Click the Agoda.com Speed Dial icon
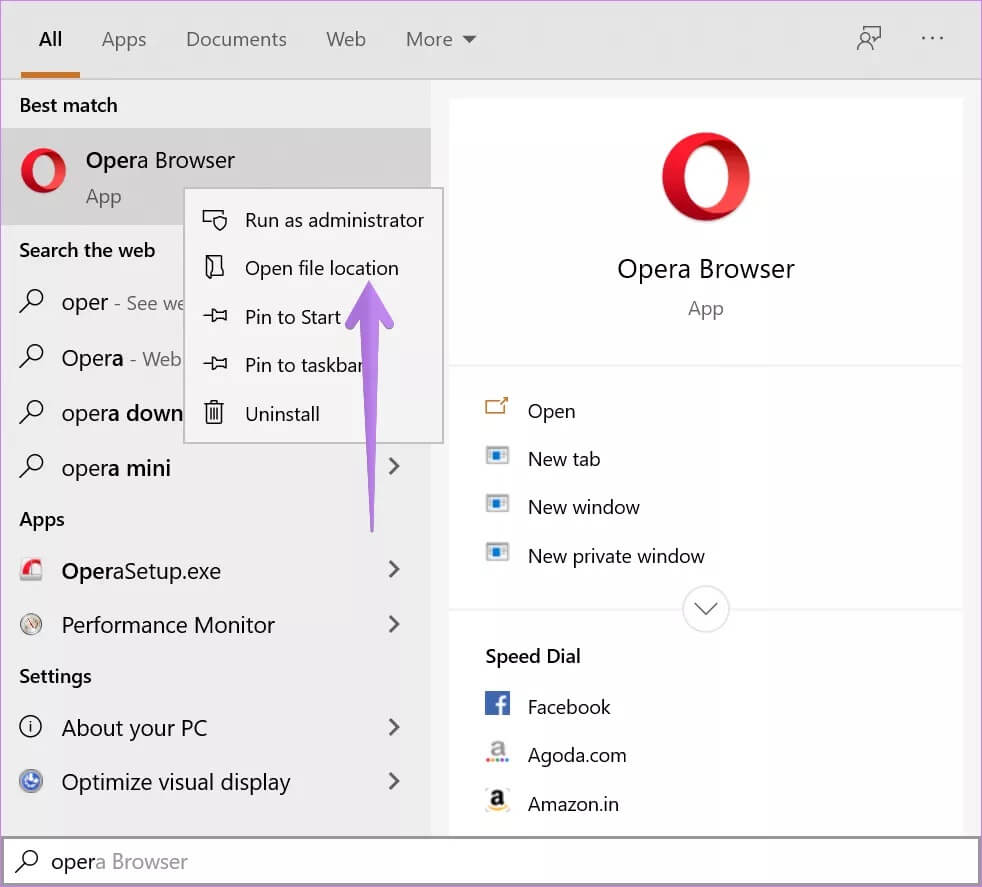Image resolution: width=982 pixels, height=887 pixels. pos(497,752)
